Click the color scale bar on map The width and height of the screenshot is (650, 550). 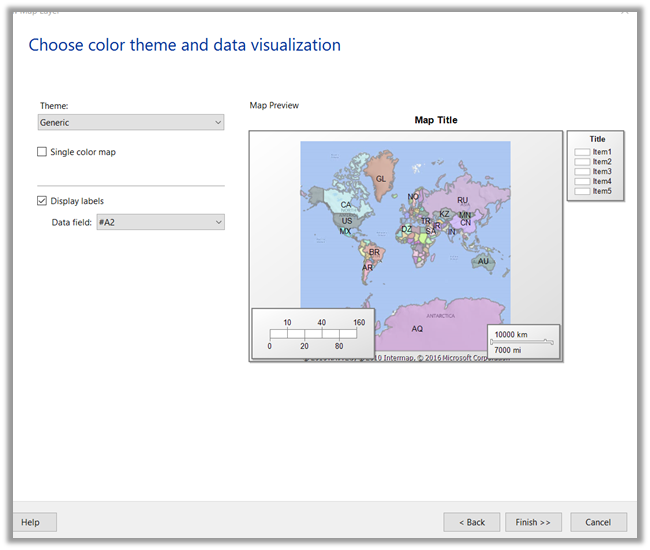313,334
